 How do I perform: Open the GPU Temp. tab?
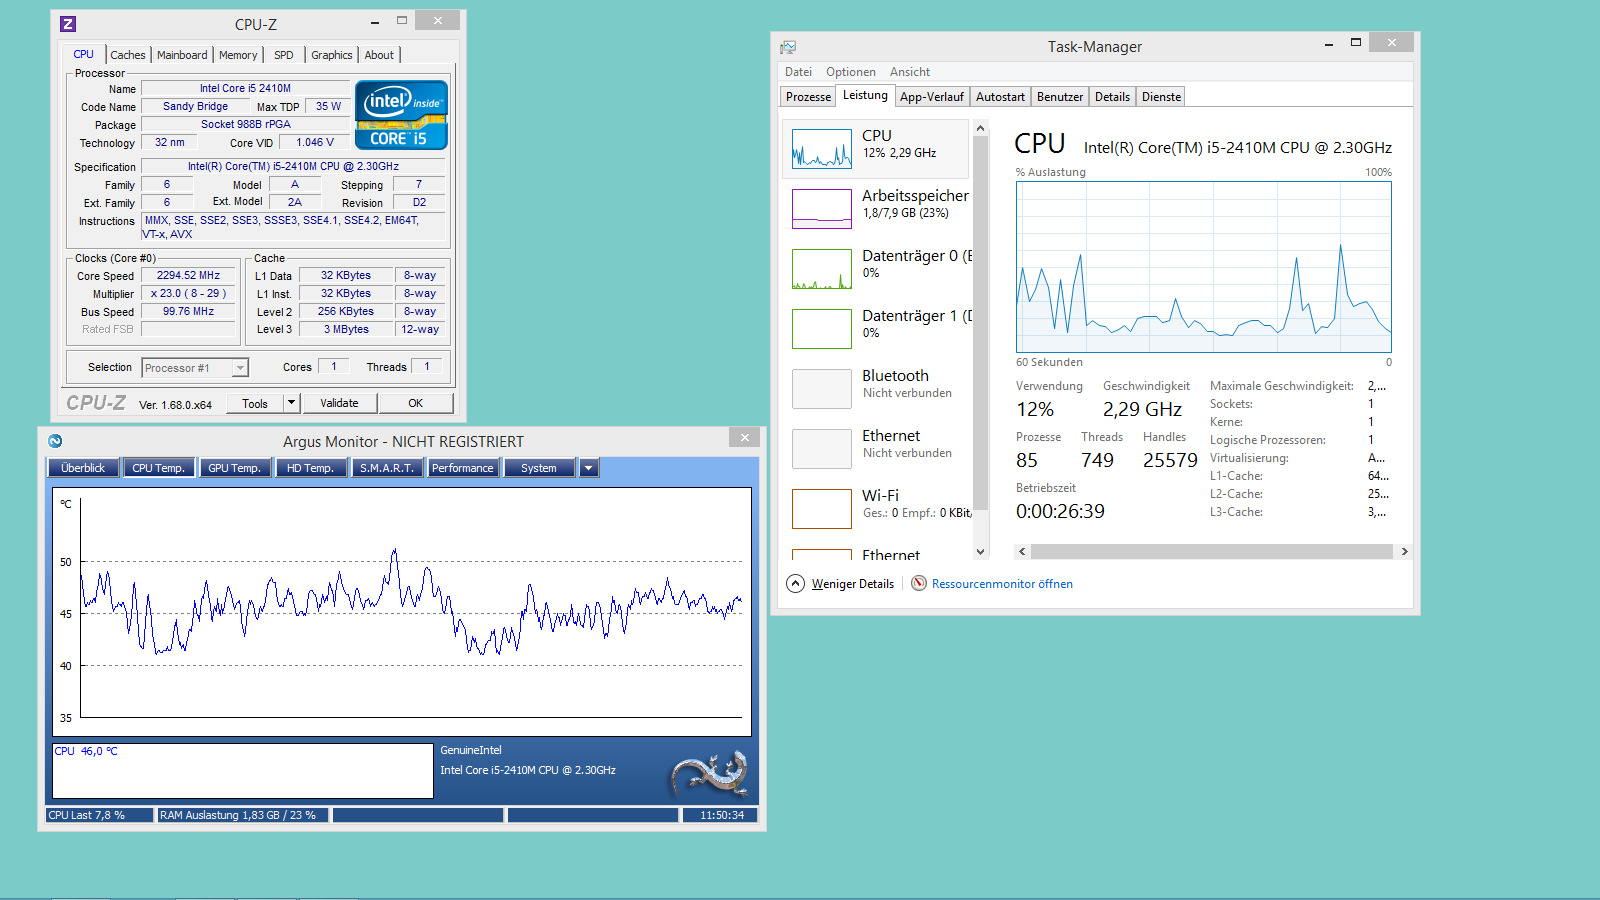[x=234, y=468]
